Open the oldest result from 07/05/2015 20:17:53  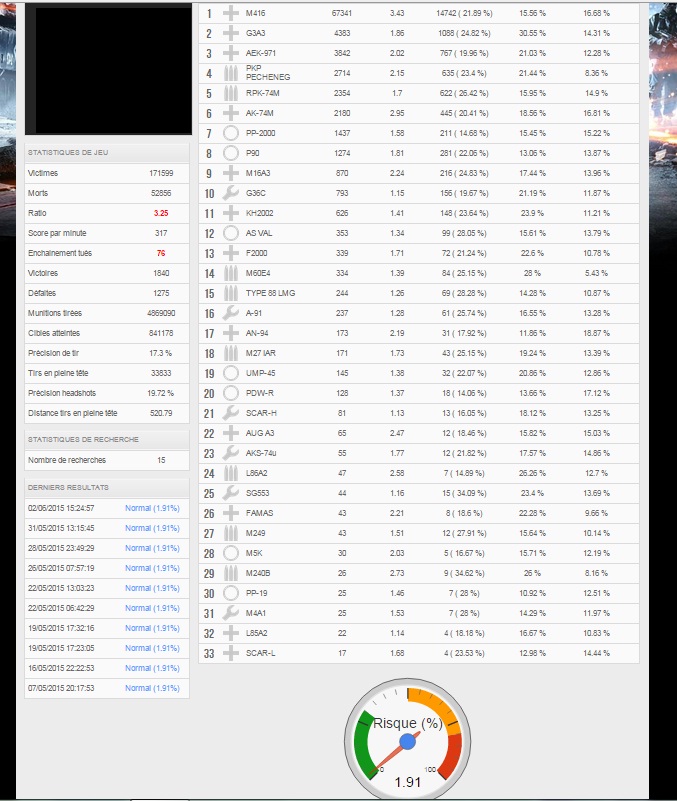(151, 688)
